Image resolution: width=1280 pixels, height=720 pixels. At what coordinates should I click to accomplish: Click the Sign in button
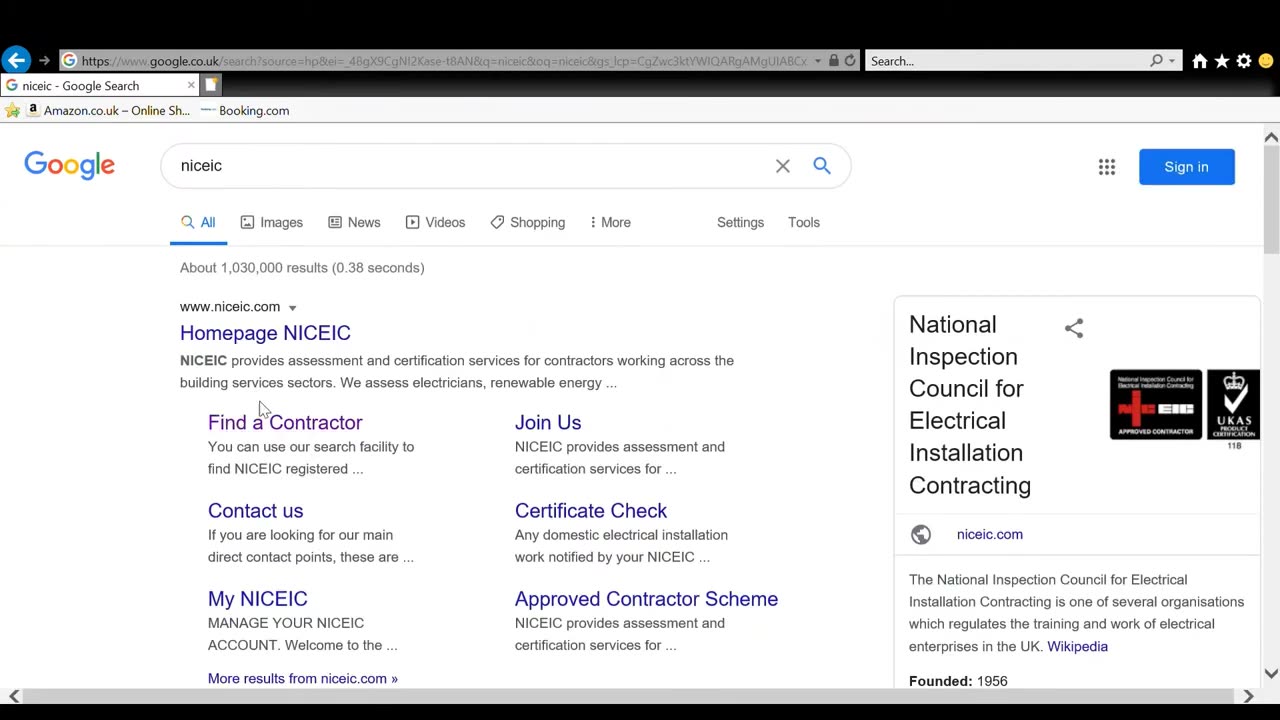click(x=1187, y=167)
